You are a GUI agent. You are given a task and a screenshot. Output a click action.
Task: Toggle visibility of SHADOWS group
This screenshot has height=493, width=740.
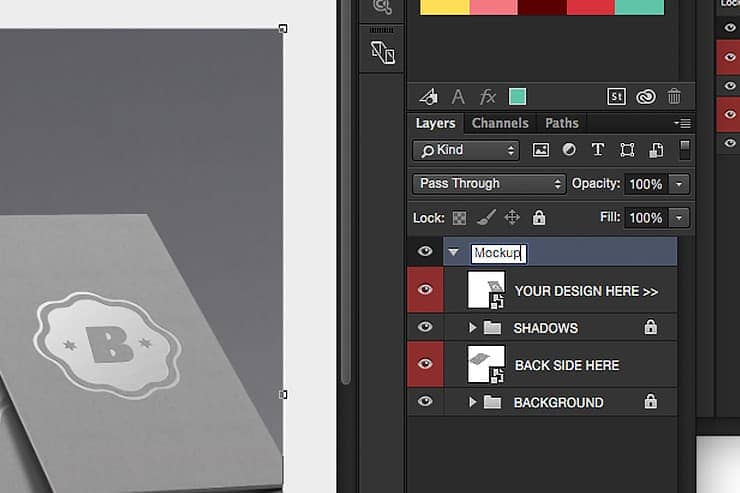tap(425, 326)
